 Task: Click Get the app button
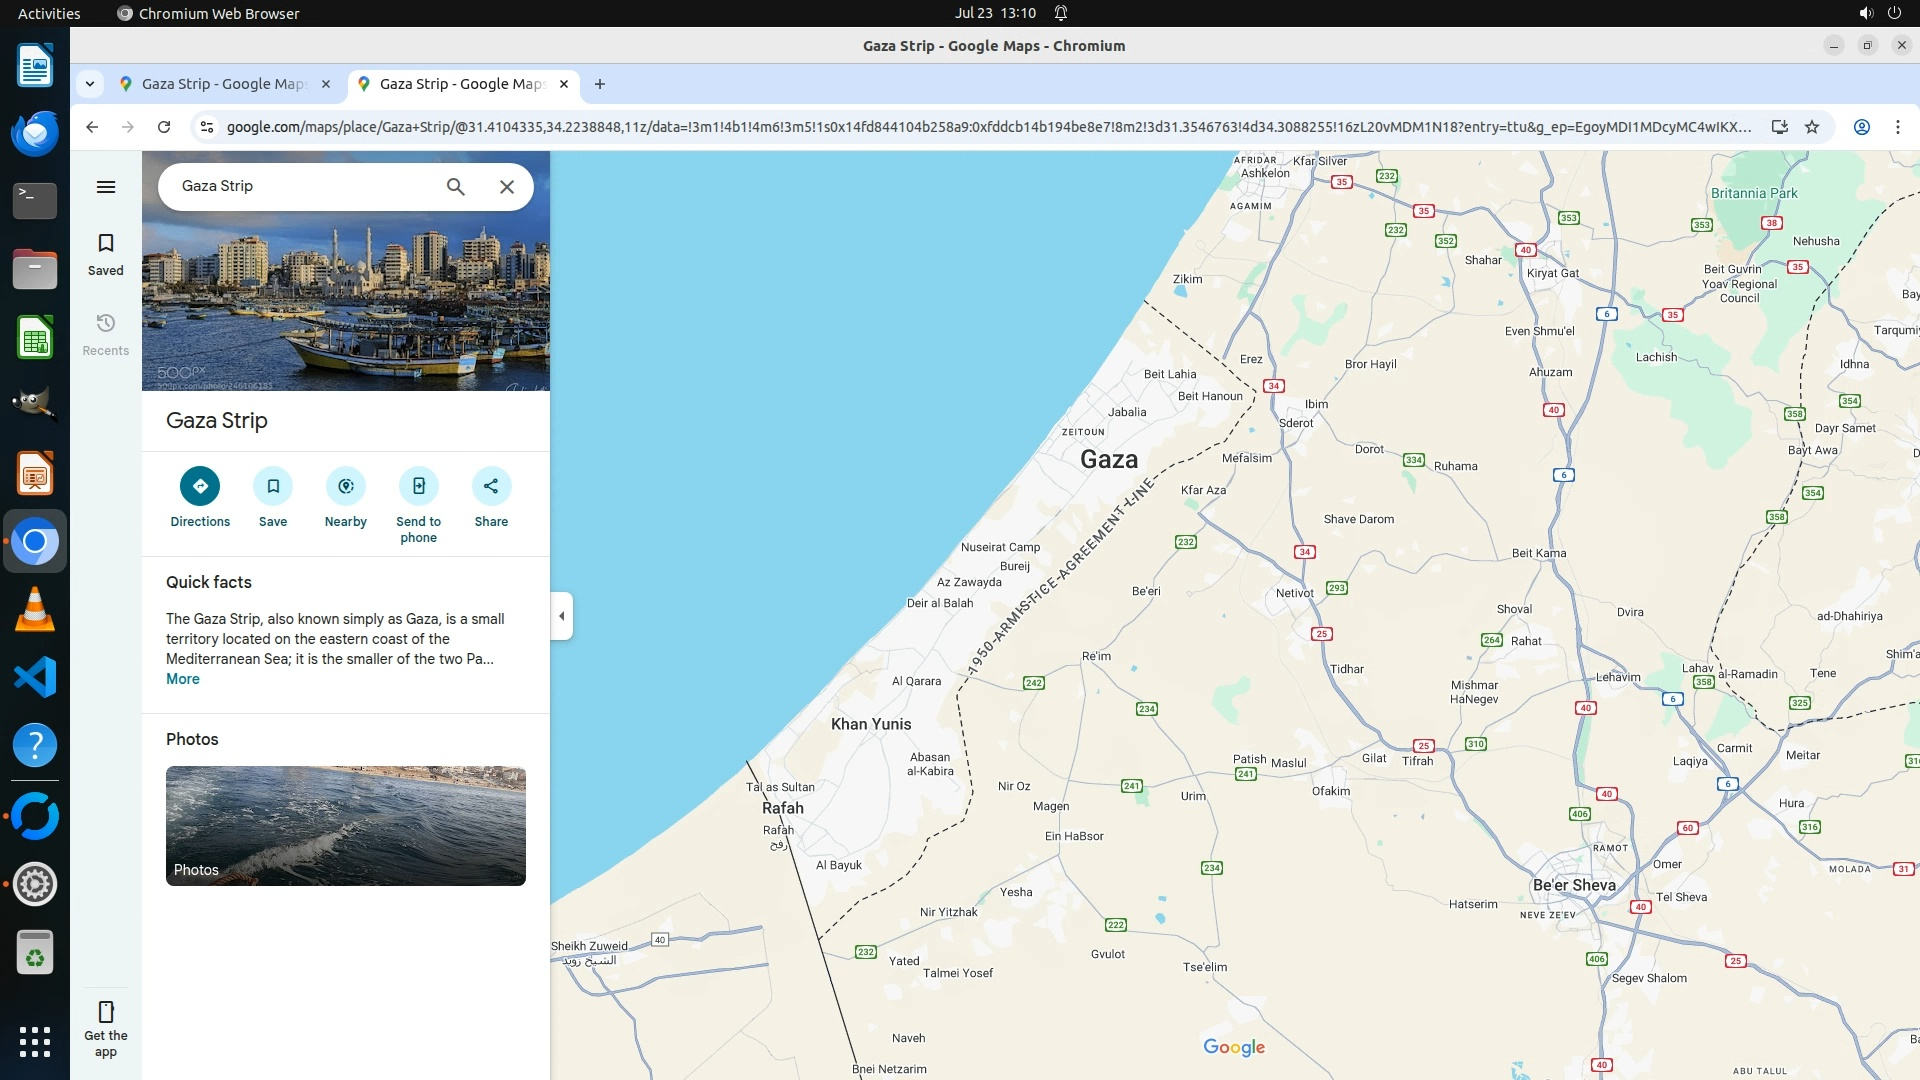click(x=106, y=1028)
